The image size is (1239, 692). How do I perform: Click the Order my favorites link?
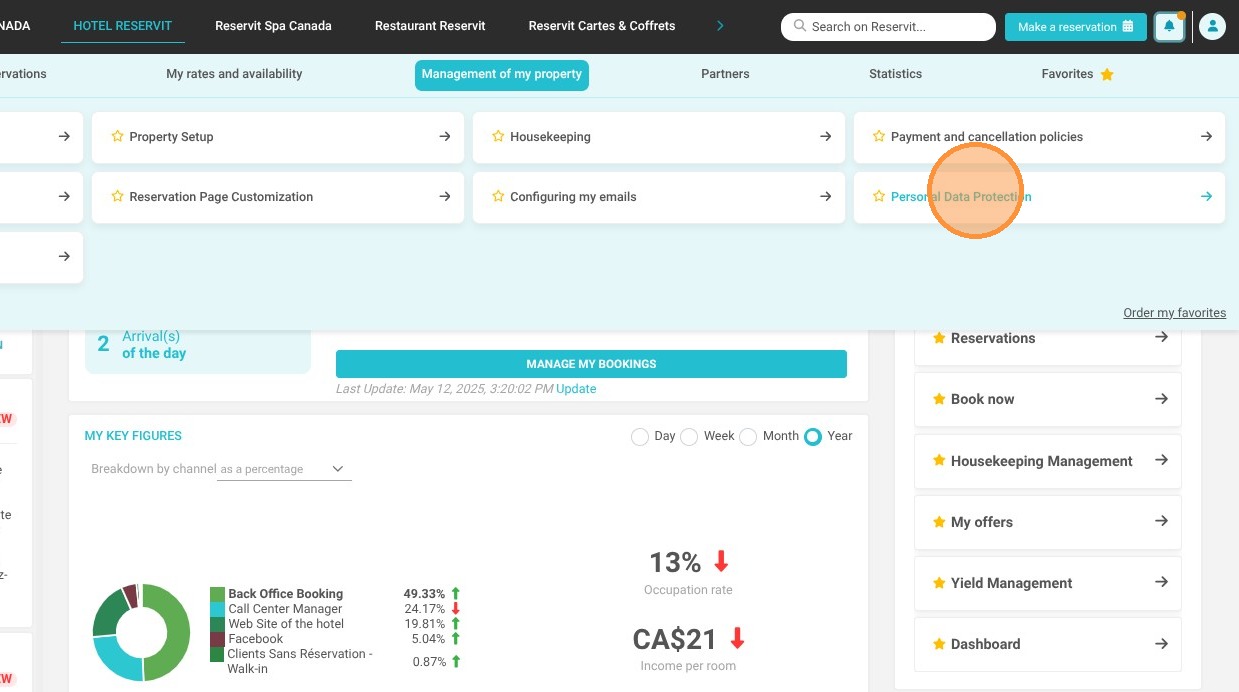1174,313
